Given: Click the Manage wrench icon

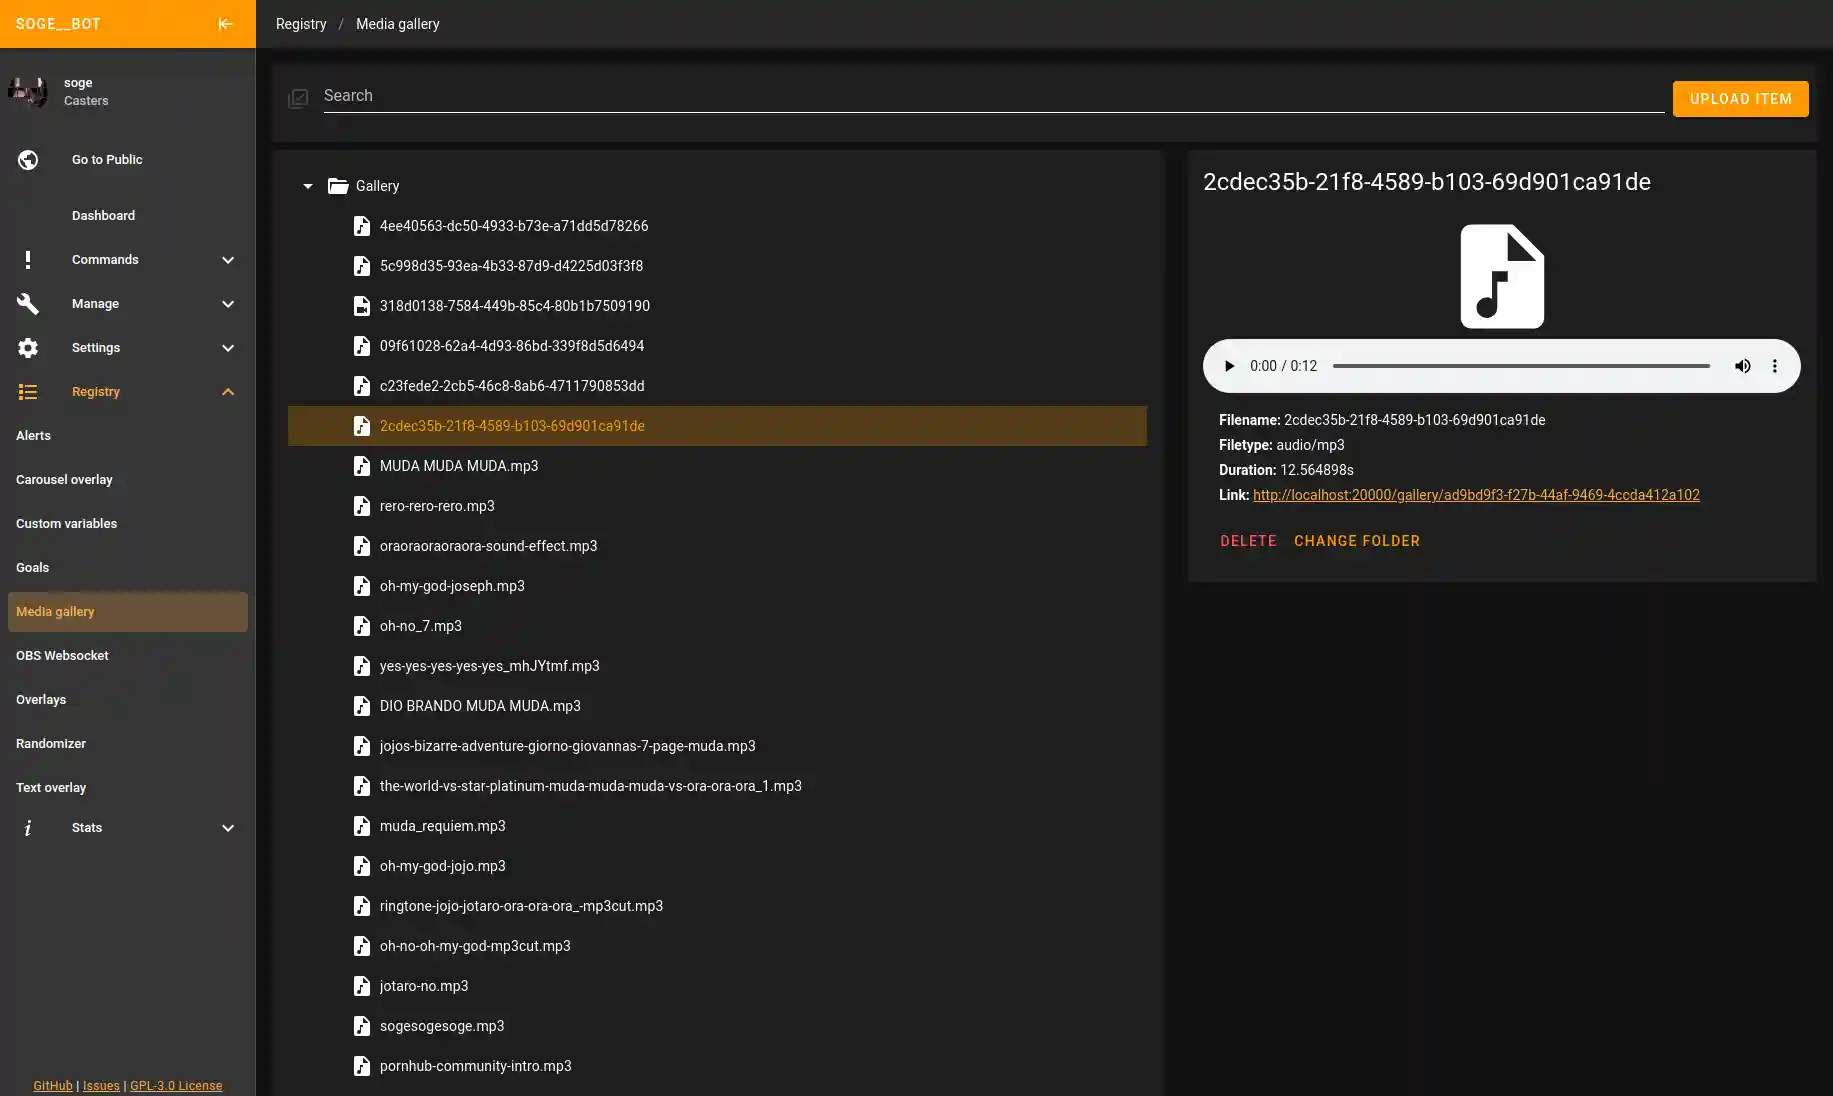Looking at the screenshot, I should 28,304.
